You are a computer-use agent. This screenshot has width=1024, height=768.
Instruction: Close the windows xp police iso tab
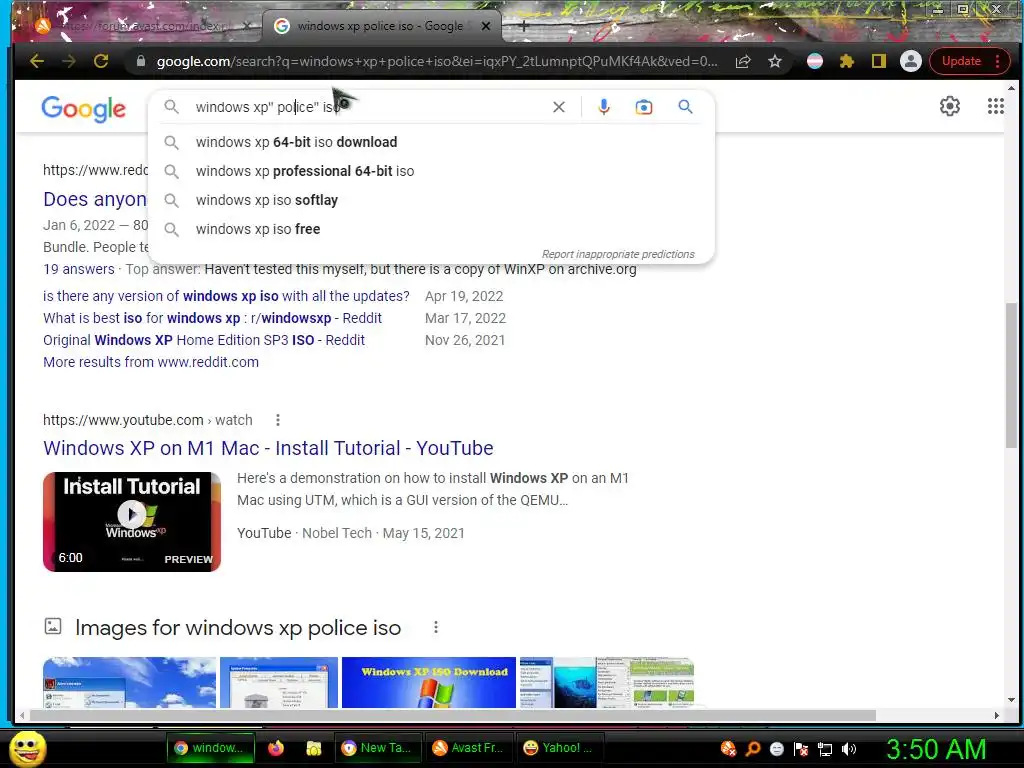[485, 26]
